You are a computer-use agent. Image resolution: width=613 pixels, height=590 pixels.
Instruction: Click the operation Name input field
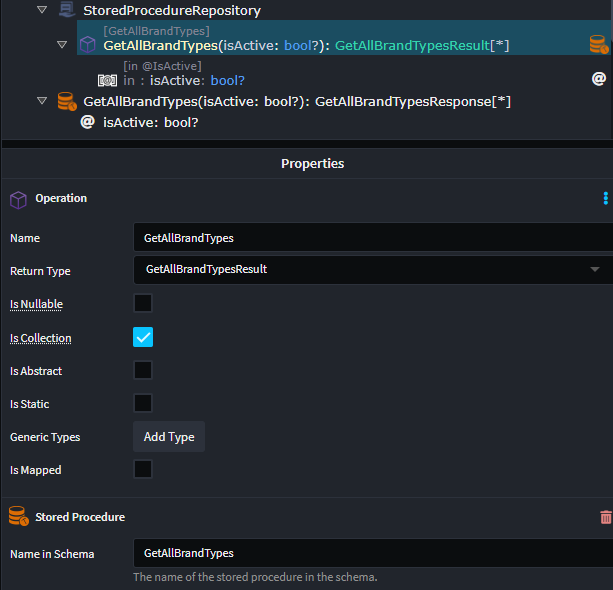coord(373,238)
